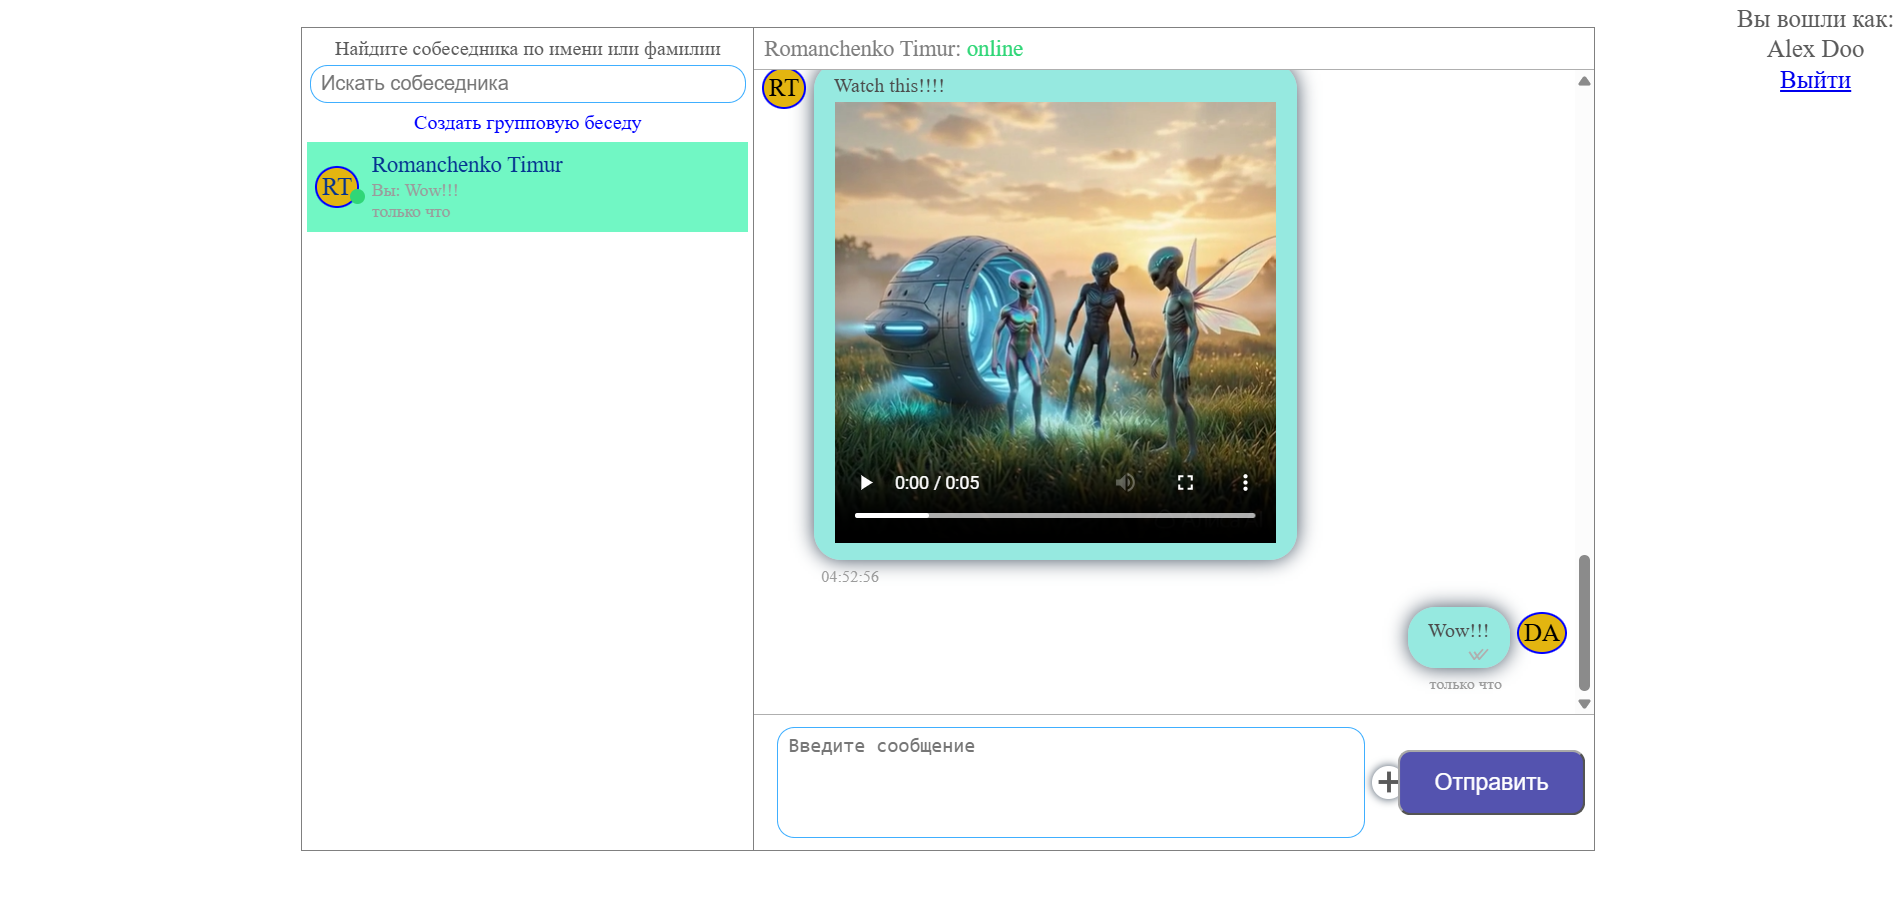Click the Alex Doo username text

tap(1815, 49)
